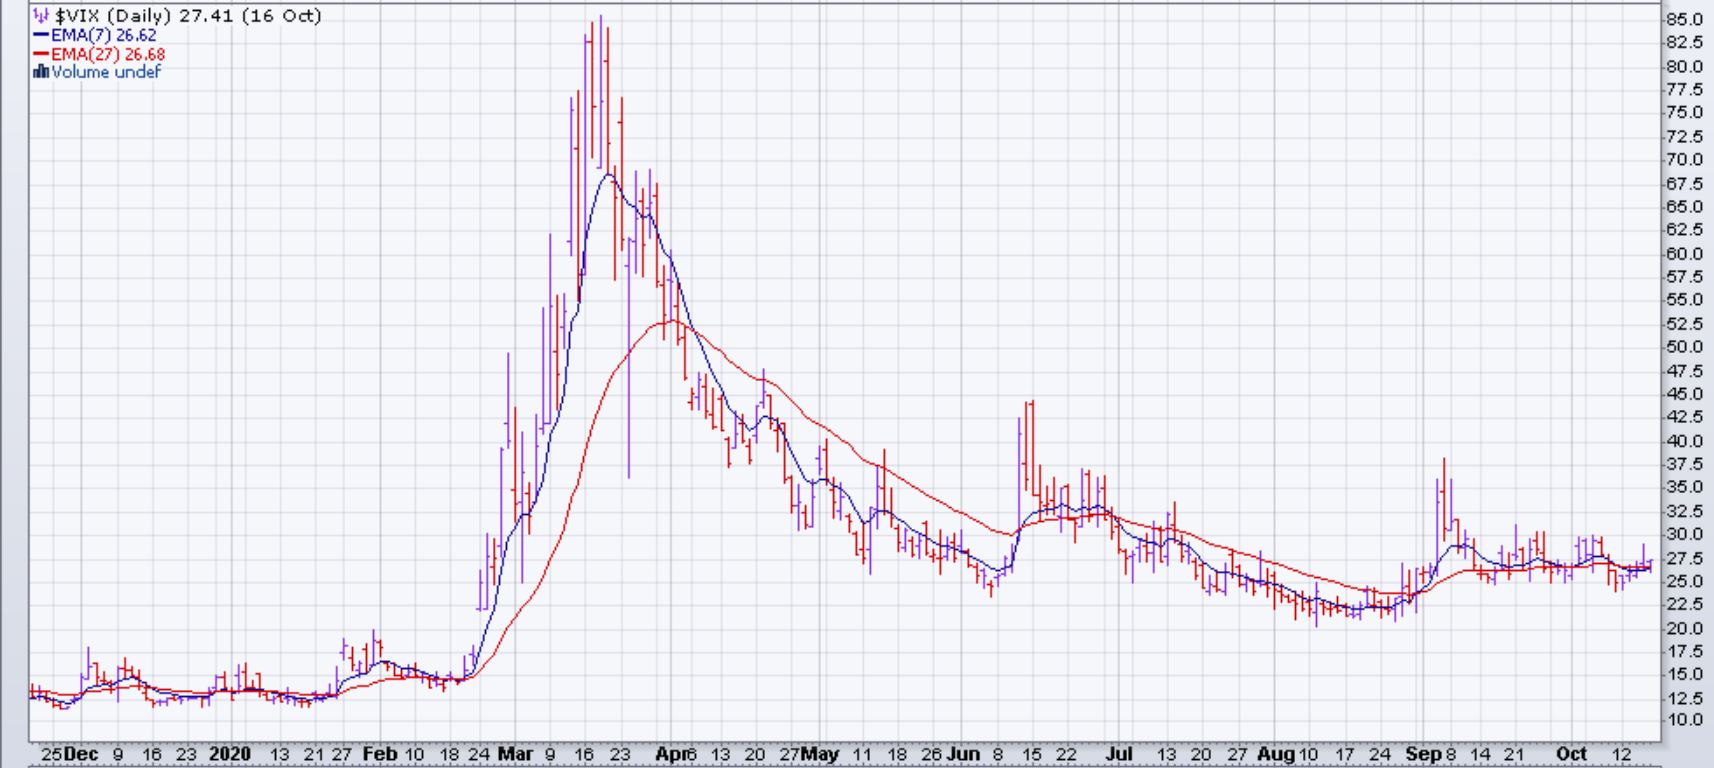Click the Oct month label on date axis

tap(1572, 754)
